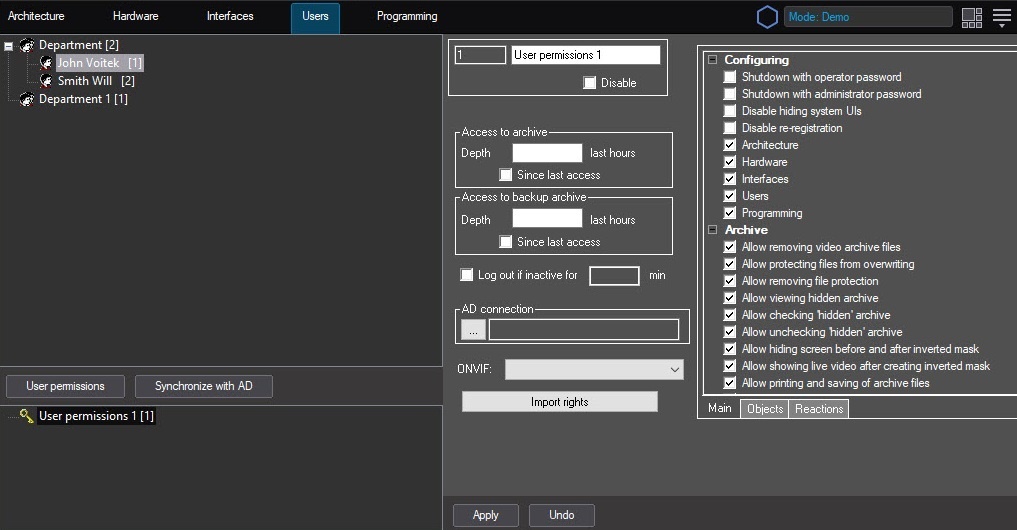
Task: Click the key icon of User permissions 1
Action: coord(27,416)
